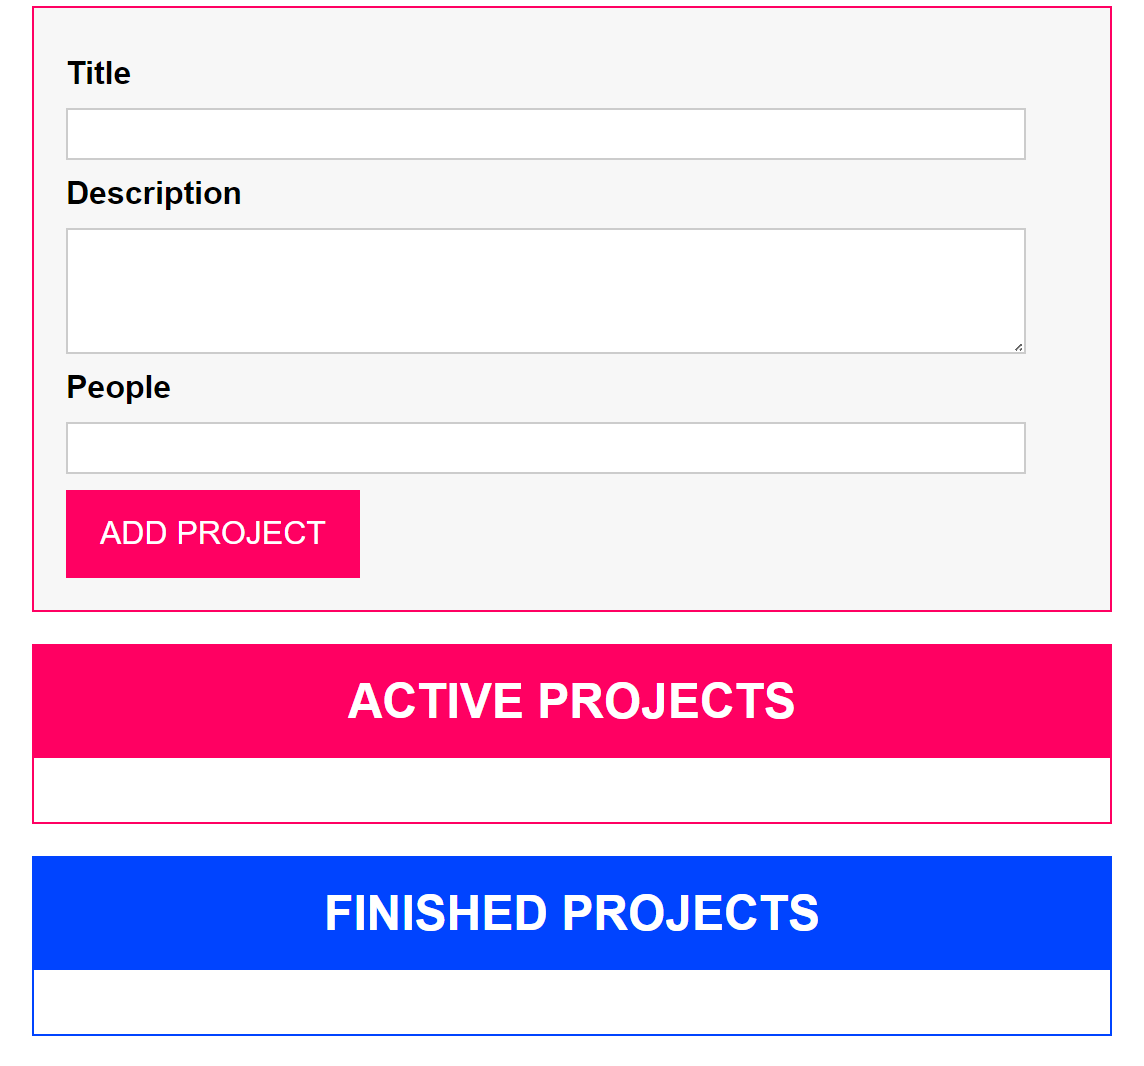Click the gray form area right of the People field
The width and height of the screenshot is (1144, 1066).
pyautogui.click(x=1066, y=448)
